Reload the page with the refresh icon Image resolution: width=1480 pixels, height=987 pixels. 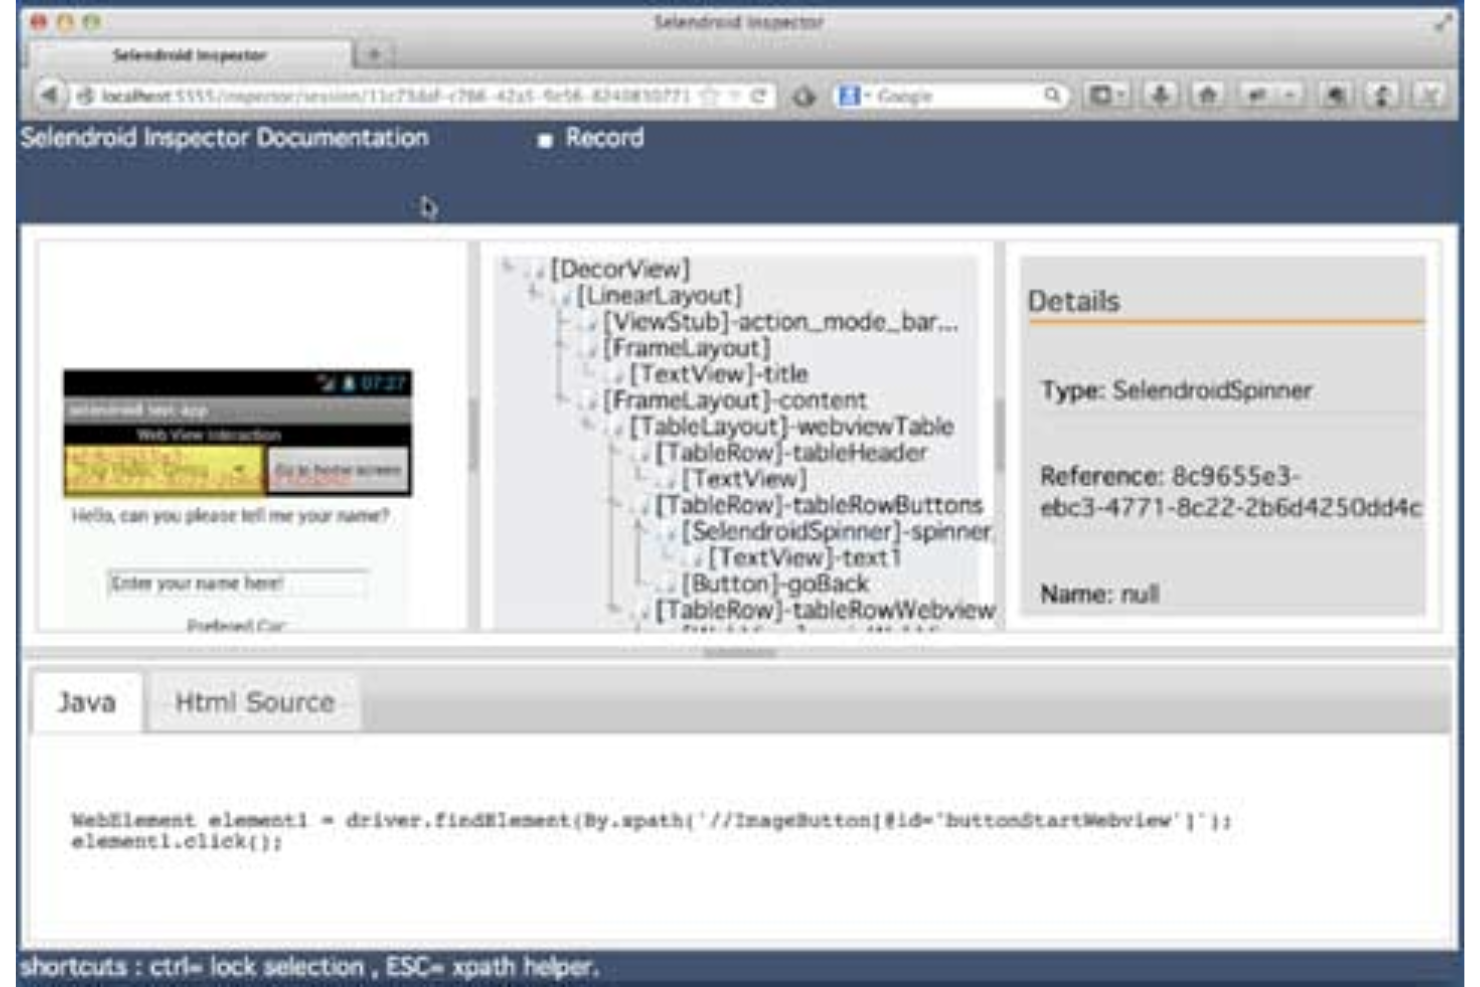tap(758, 96)
